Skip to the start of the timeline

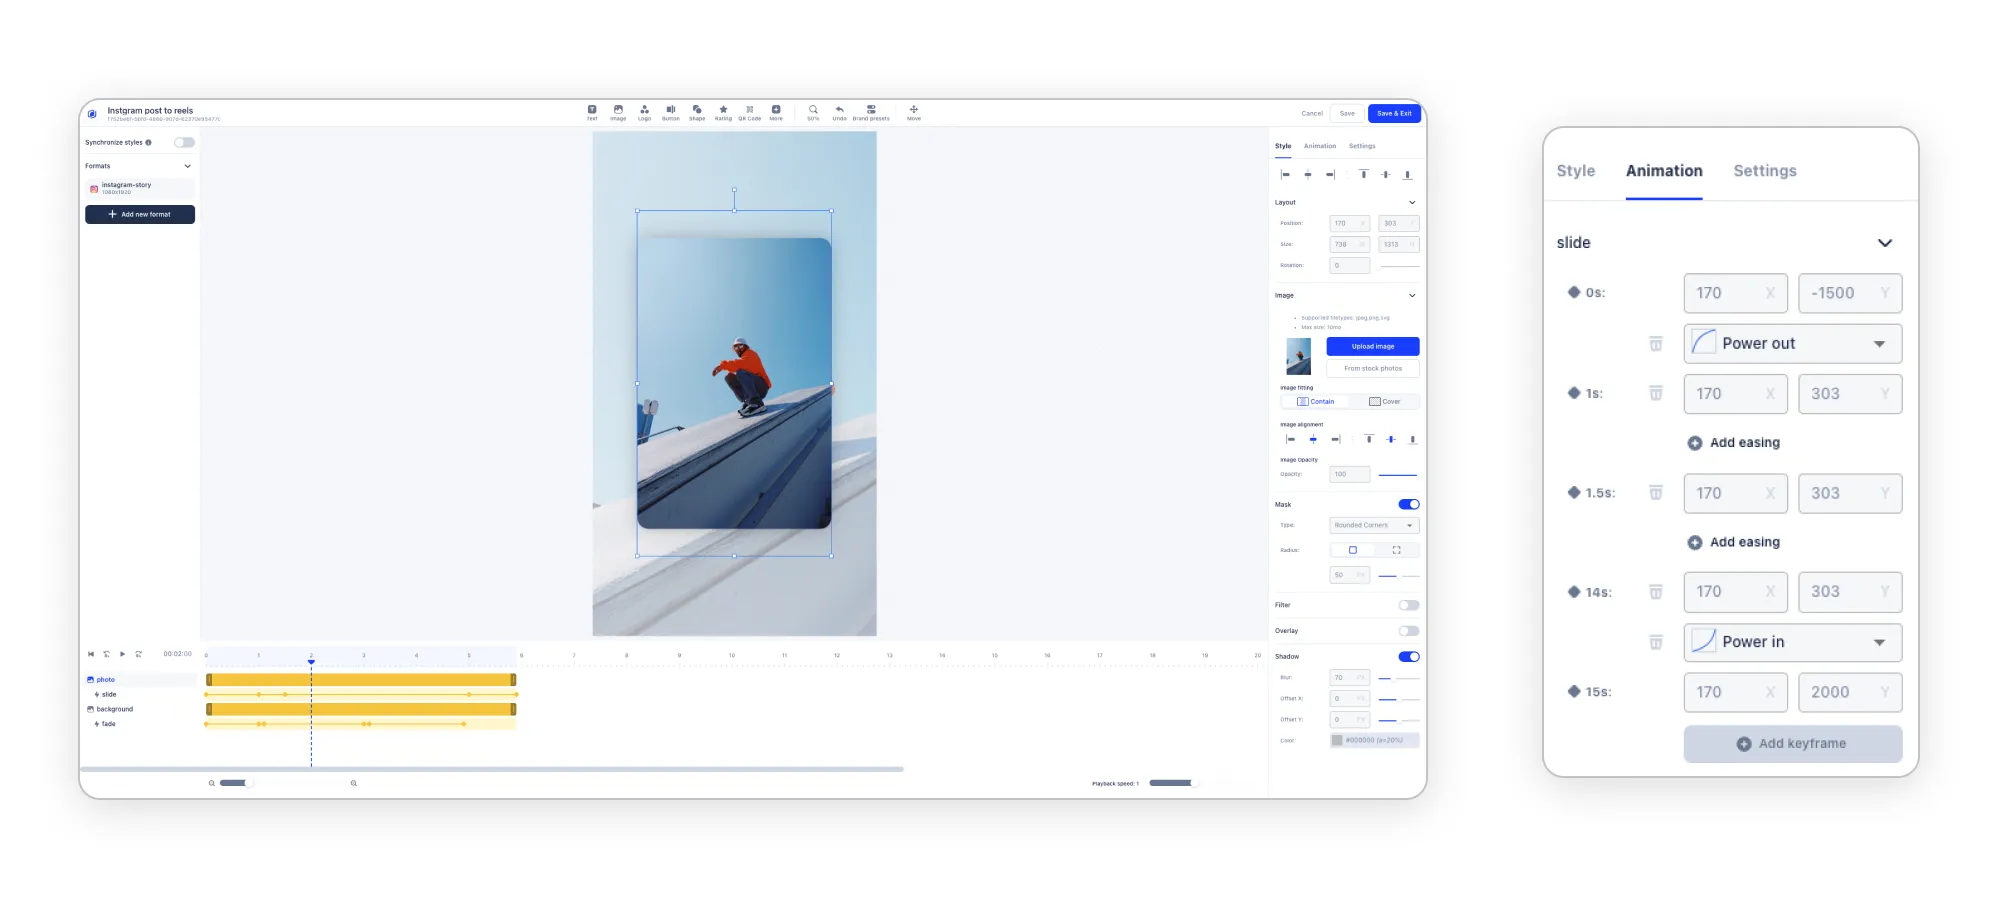point(91,654)
